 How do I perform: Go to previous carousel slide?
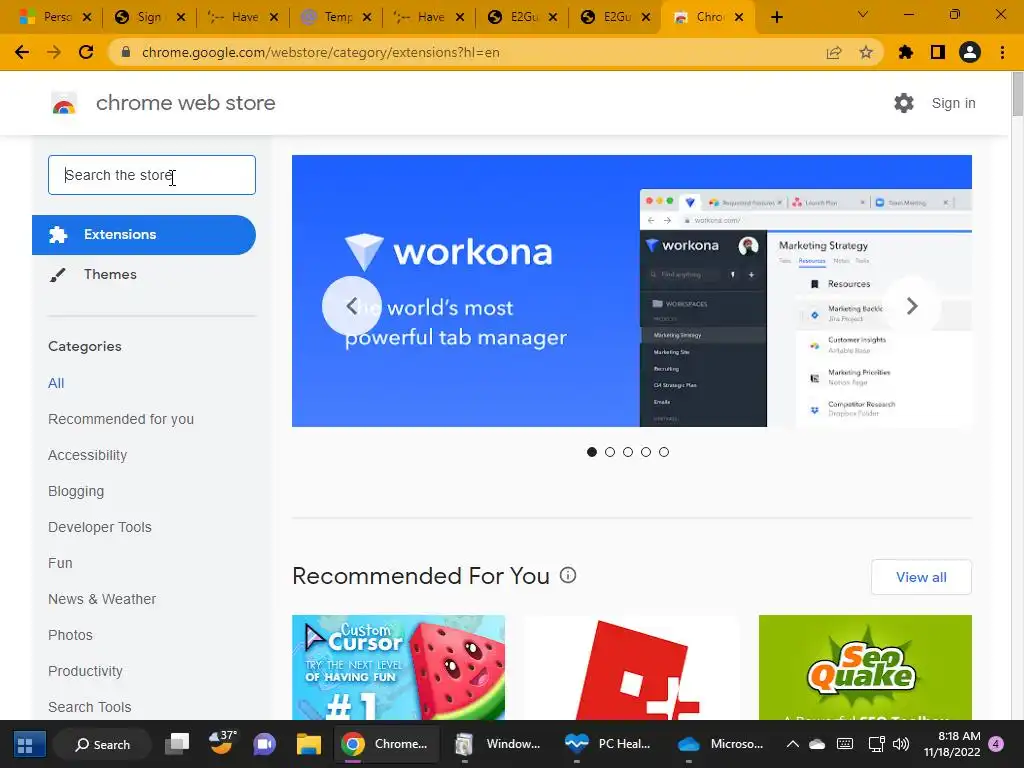coord(351,306)
